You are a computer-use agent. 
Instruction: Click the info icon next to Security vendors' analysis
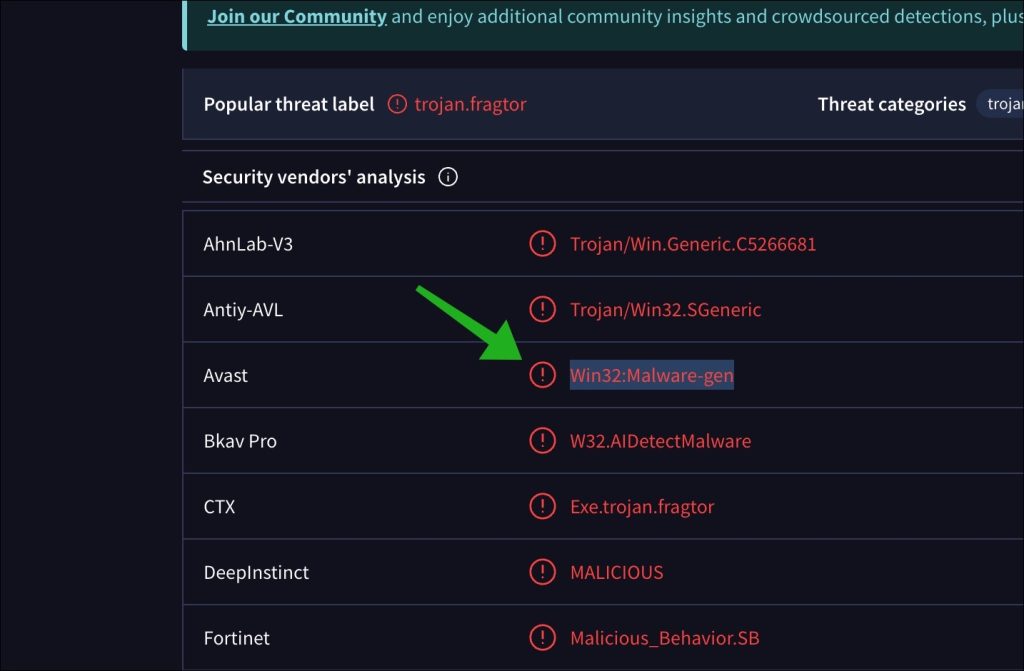(x=448, y=177)
